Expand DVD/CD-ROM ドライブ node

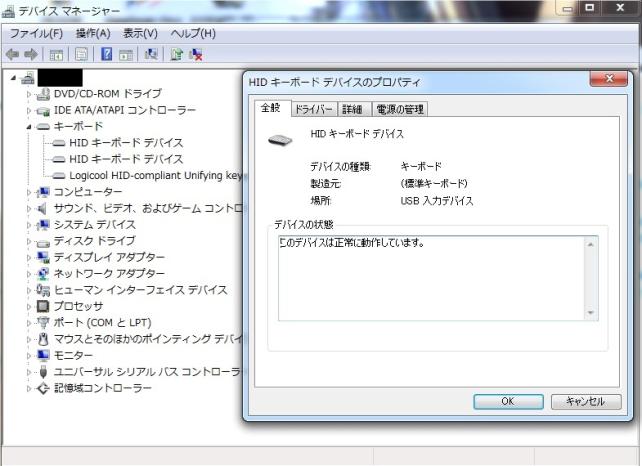click(x=29, y=94)
